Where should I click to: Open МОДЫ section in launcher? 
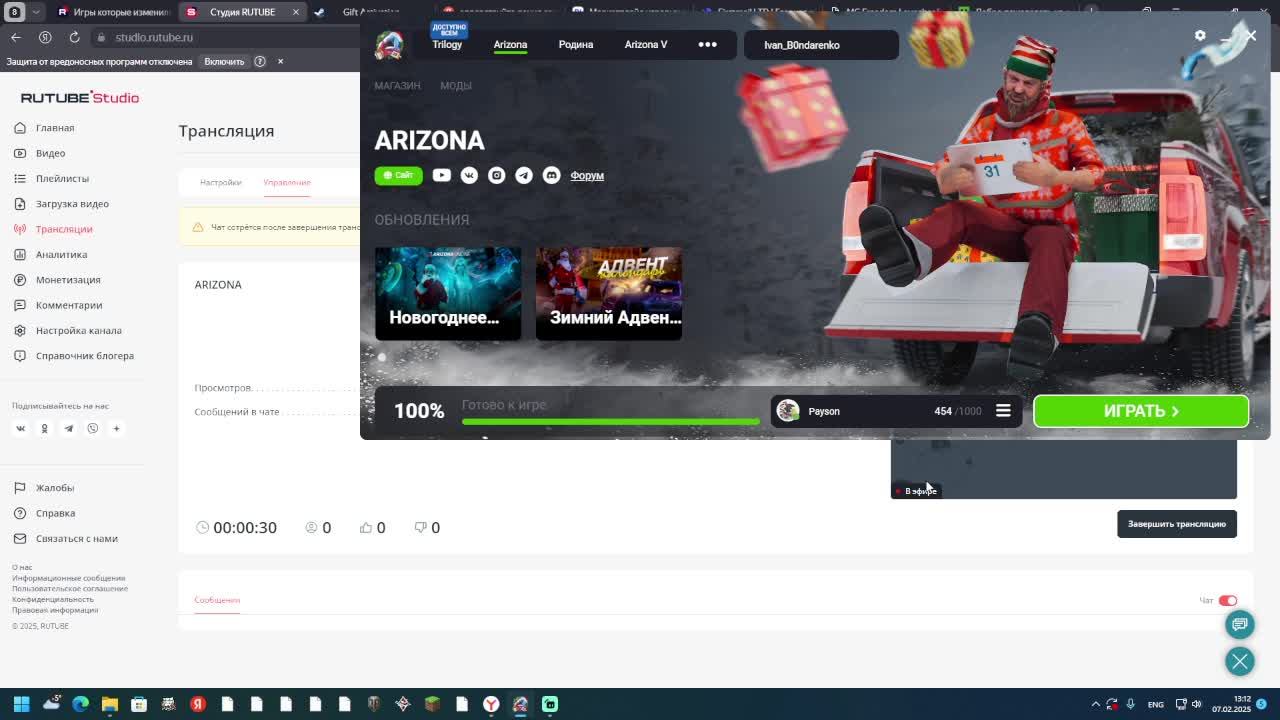point(456,86)
